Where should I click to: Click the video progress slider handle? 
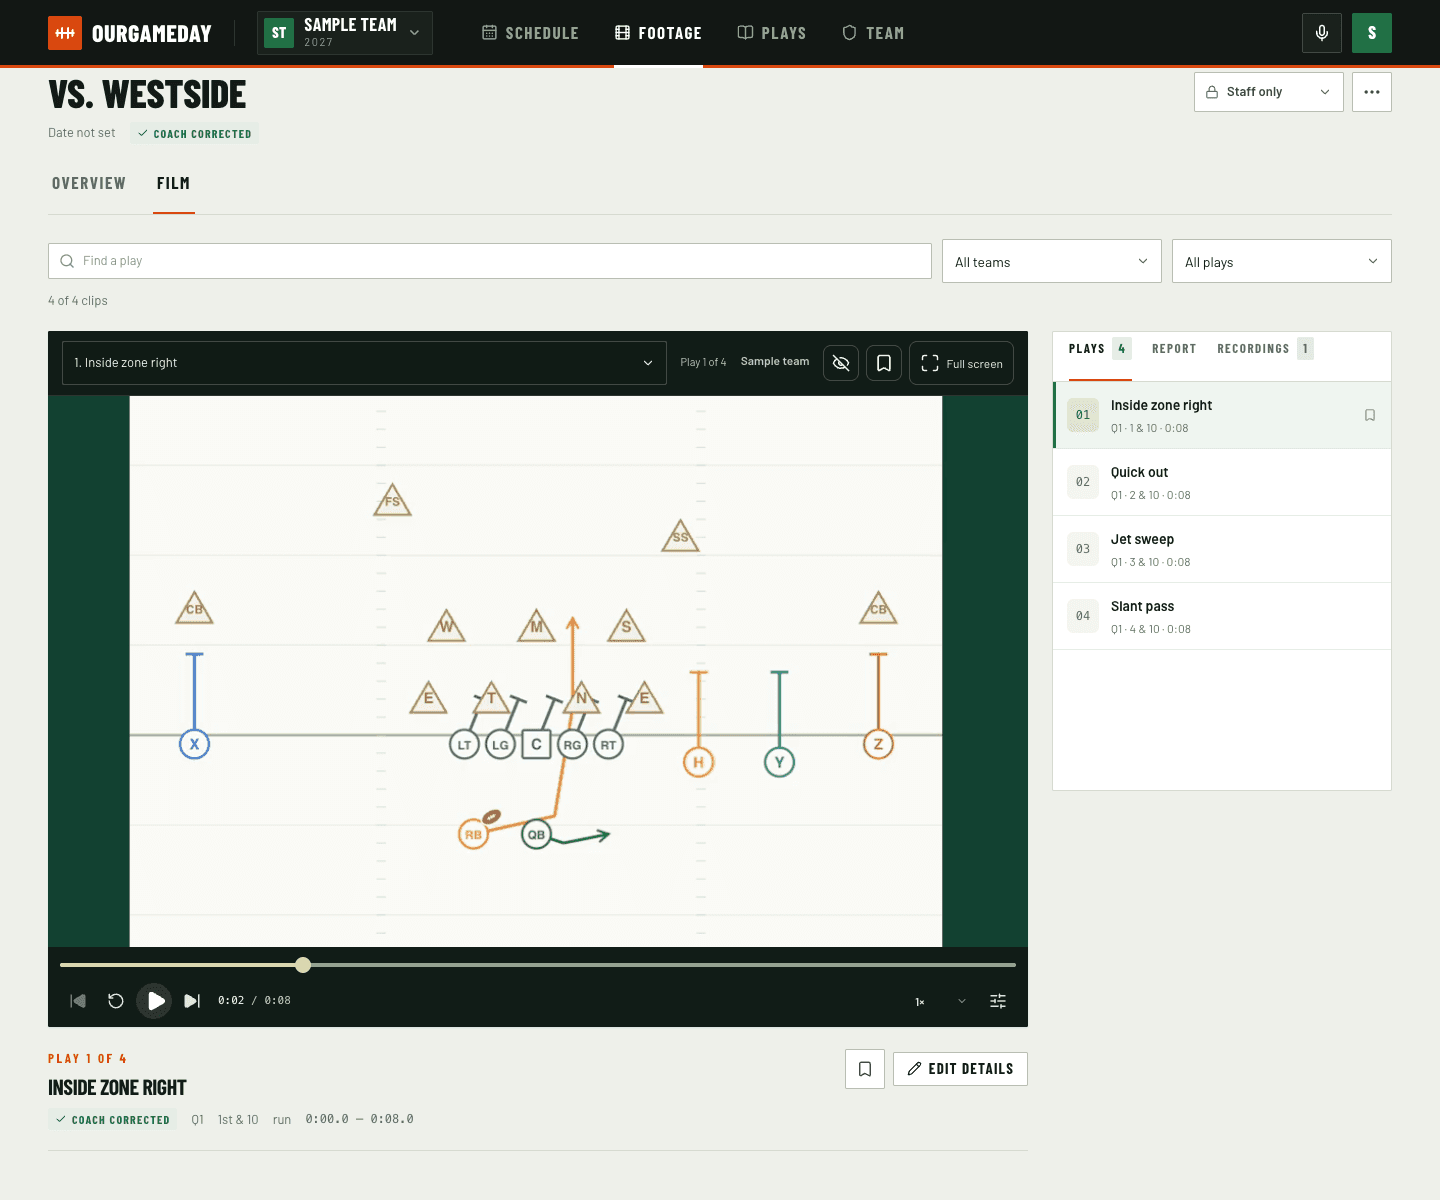click(303, 965)
